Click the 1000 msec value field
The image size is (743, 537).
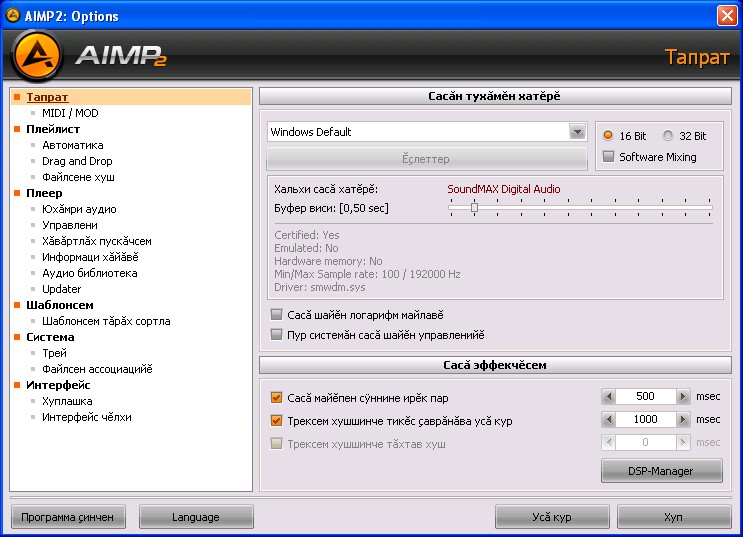pyautogui.click(x=645, y=419)
